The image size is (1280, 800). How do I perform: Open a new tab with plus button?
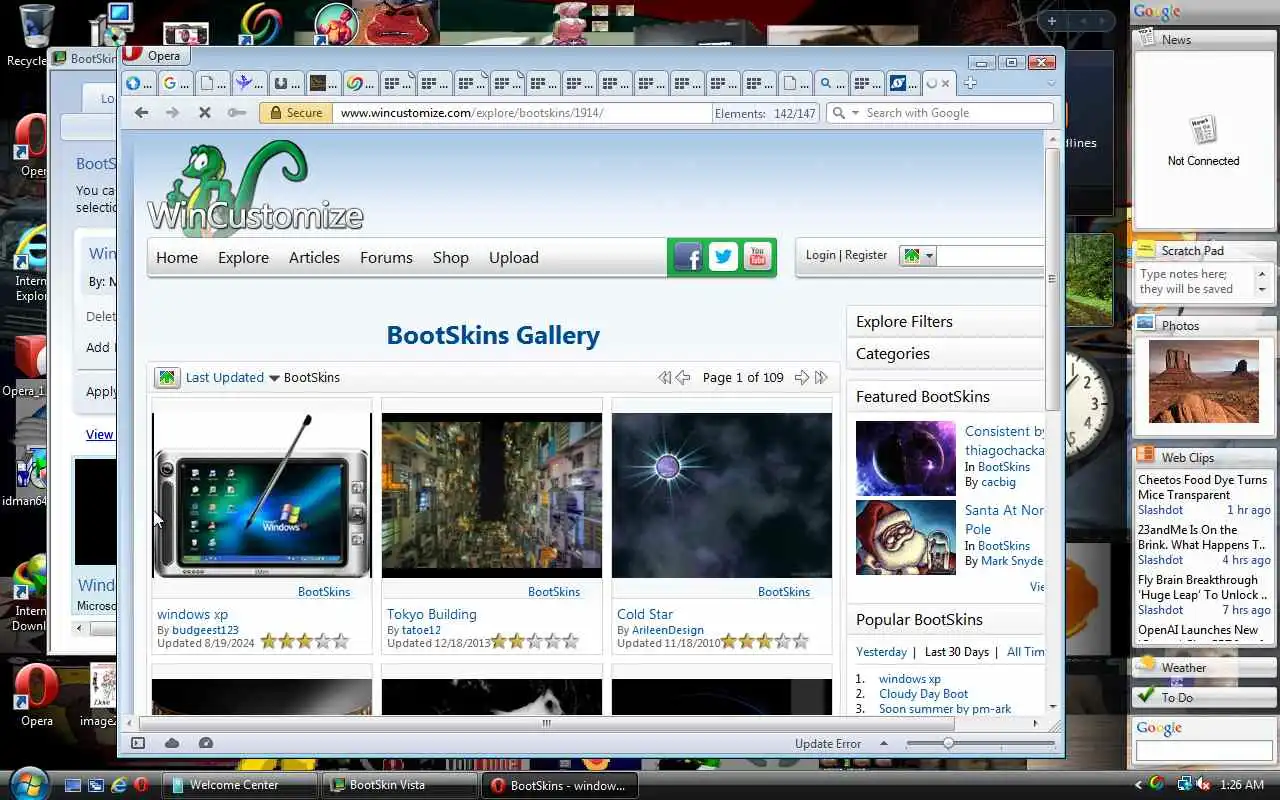[x=970, y=83]
